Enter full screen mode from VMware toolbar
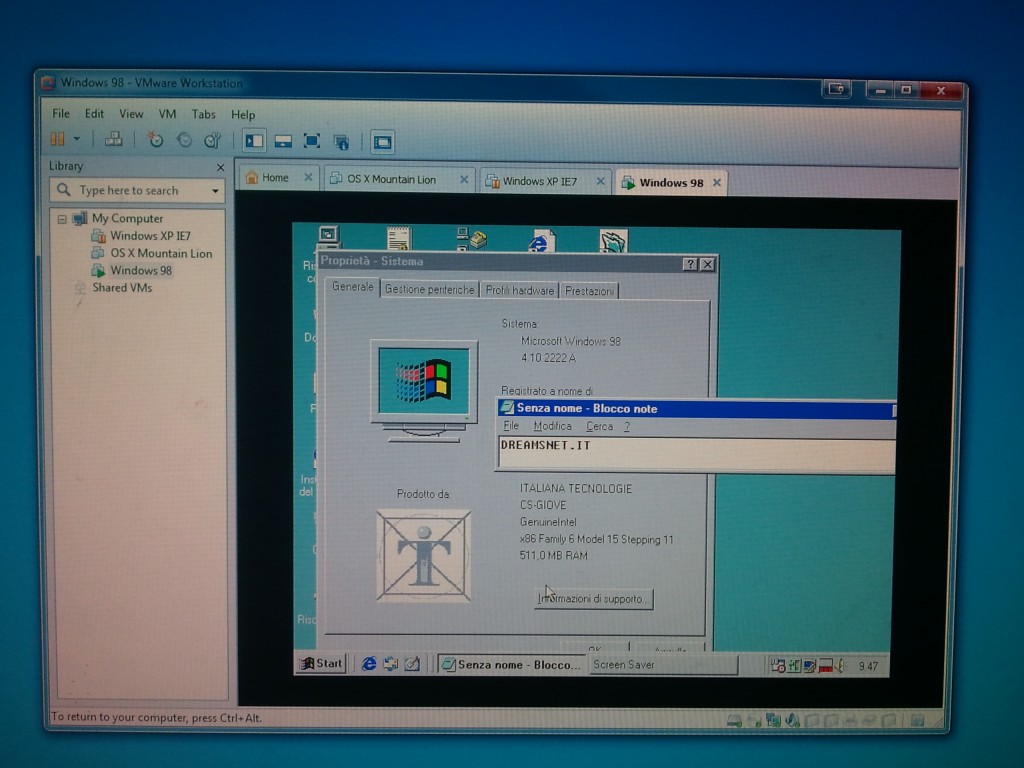1024x768 pixels. coord(312,141)
